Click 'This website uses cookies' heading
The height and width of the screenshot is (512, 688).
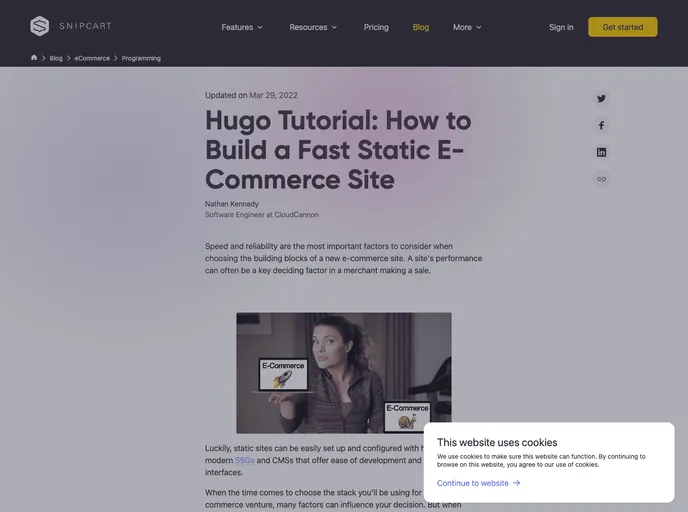click(497, 442)
